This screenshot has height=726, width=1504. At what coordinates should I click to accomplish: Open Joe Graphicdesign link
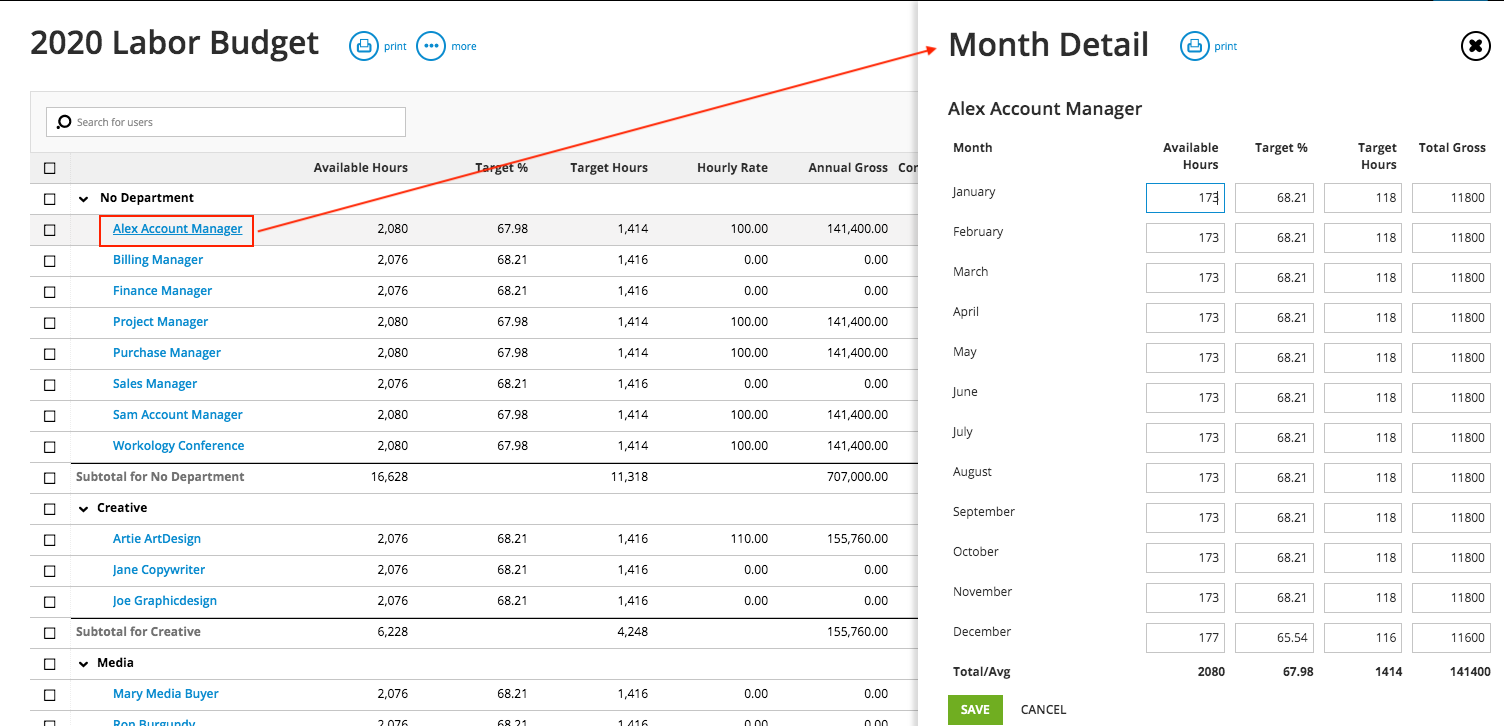pyautogui.click(x=165, y=601)
